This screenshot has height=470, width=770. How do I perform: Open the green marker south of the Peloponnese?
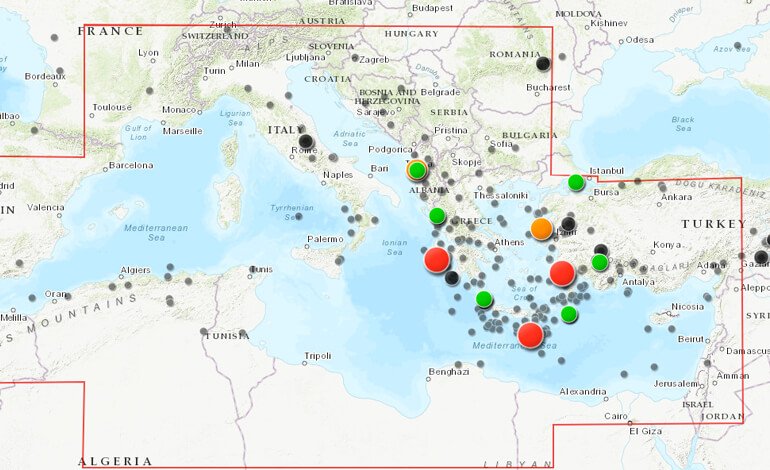point(484,299)
